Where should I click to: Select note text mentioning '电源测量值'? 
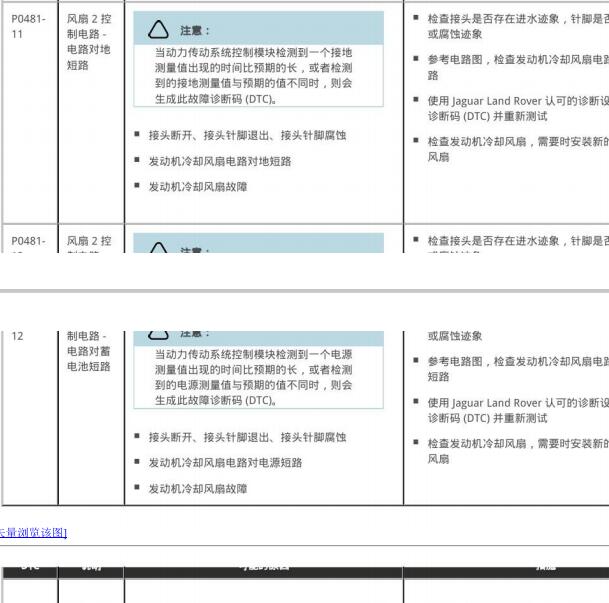[253, 377]
